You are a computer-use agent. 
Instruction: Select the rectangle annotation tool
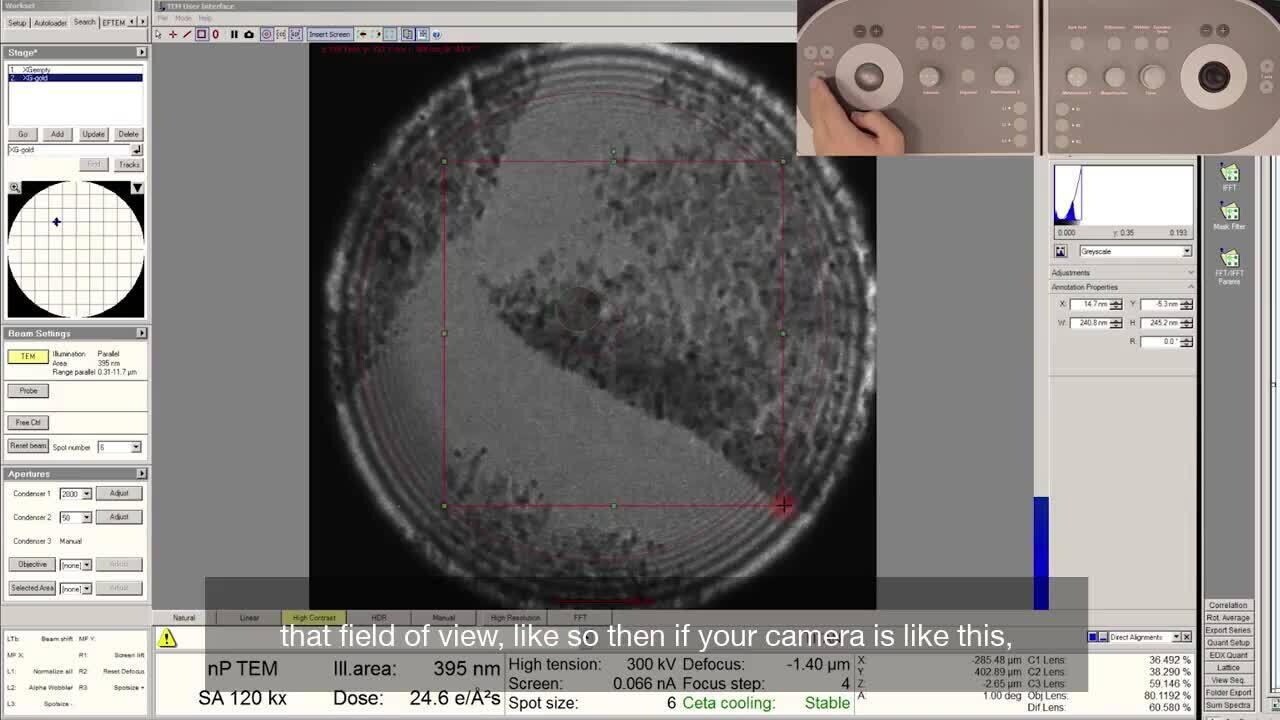coord(201,34)
